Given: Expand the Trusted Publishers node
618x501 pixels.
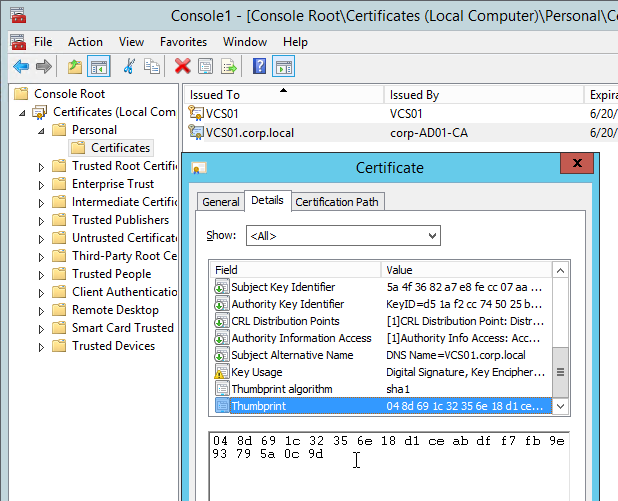Looking at the screenshot, I should pos(41,221).
